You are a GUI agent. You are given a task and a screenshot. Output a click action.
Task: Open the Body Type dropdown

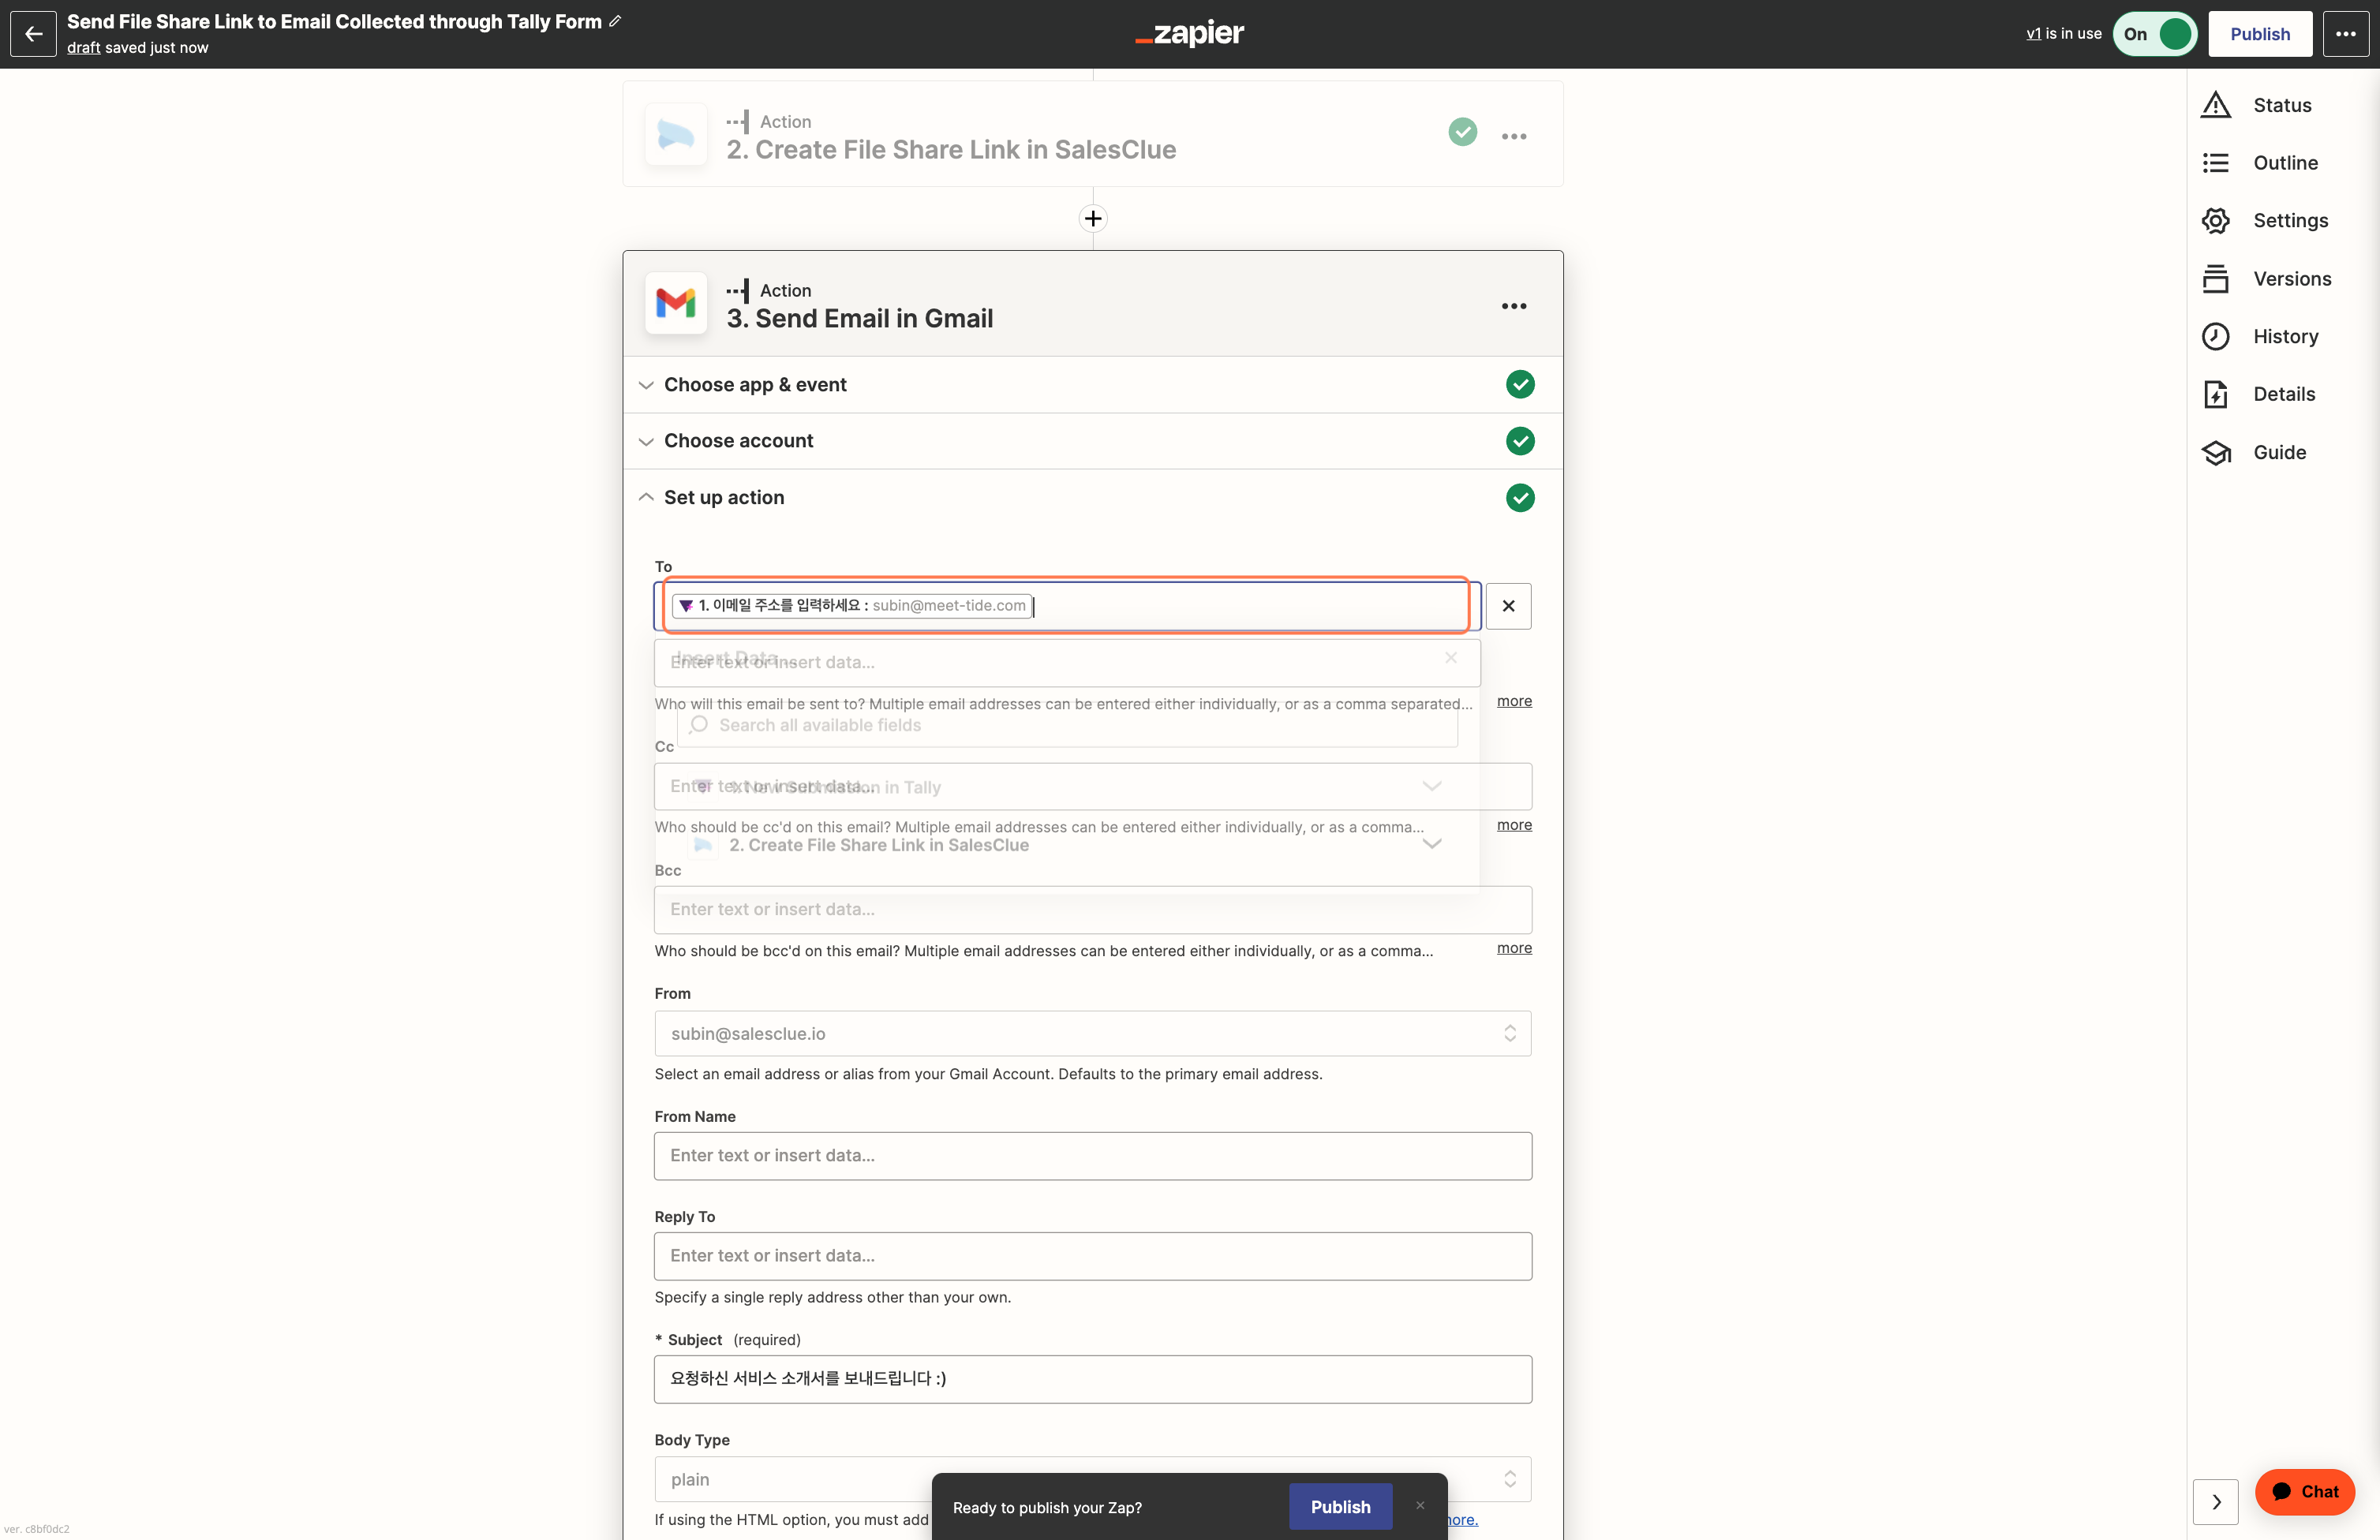(1092, 1480)
